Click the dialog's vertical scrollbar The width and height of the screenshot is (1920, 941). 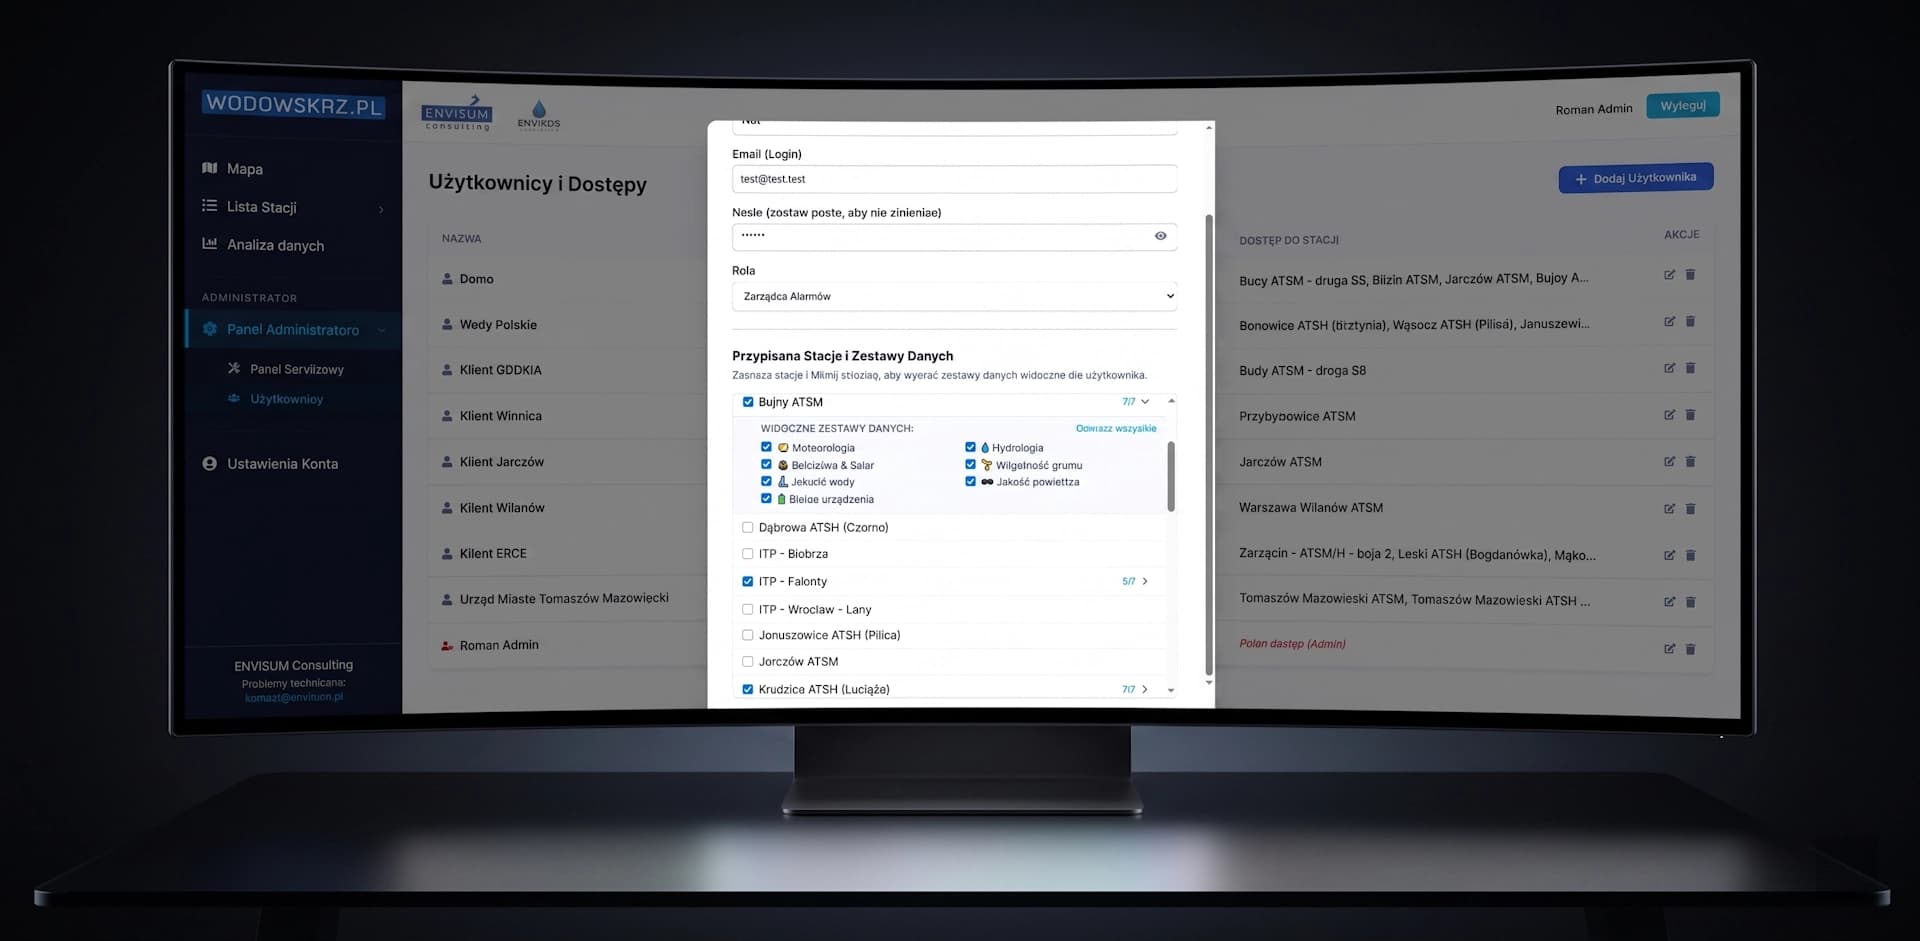(x=1209, y=445)
